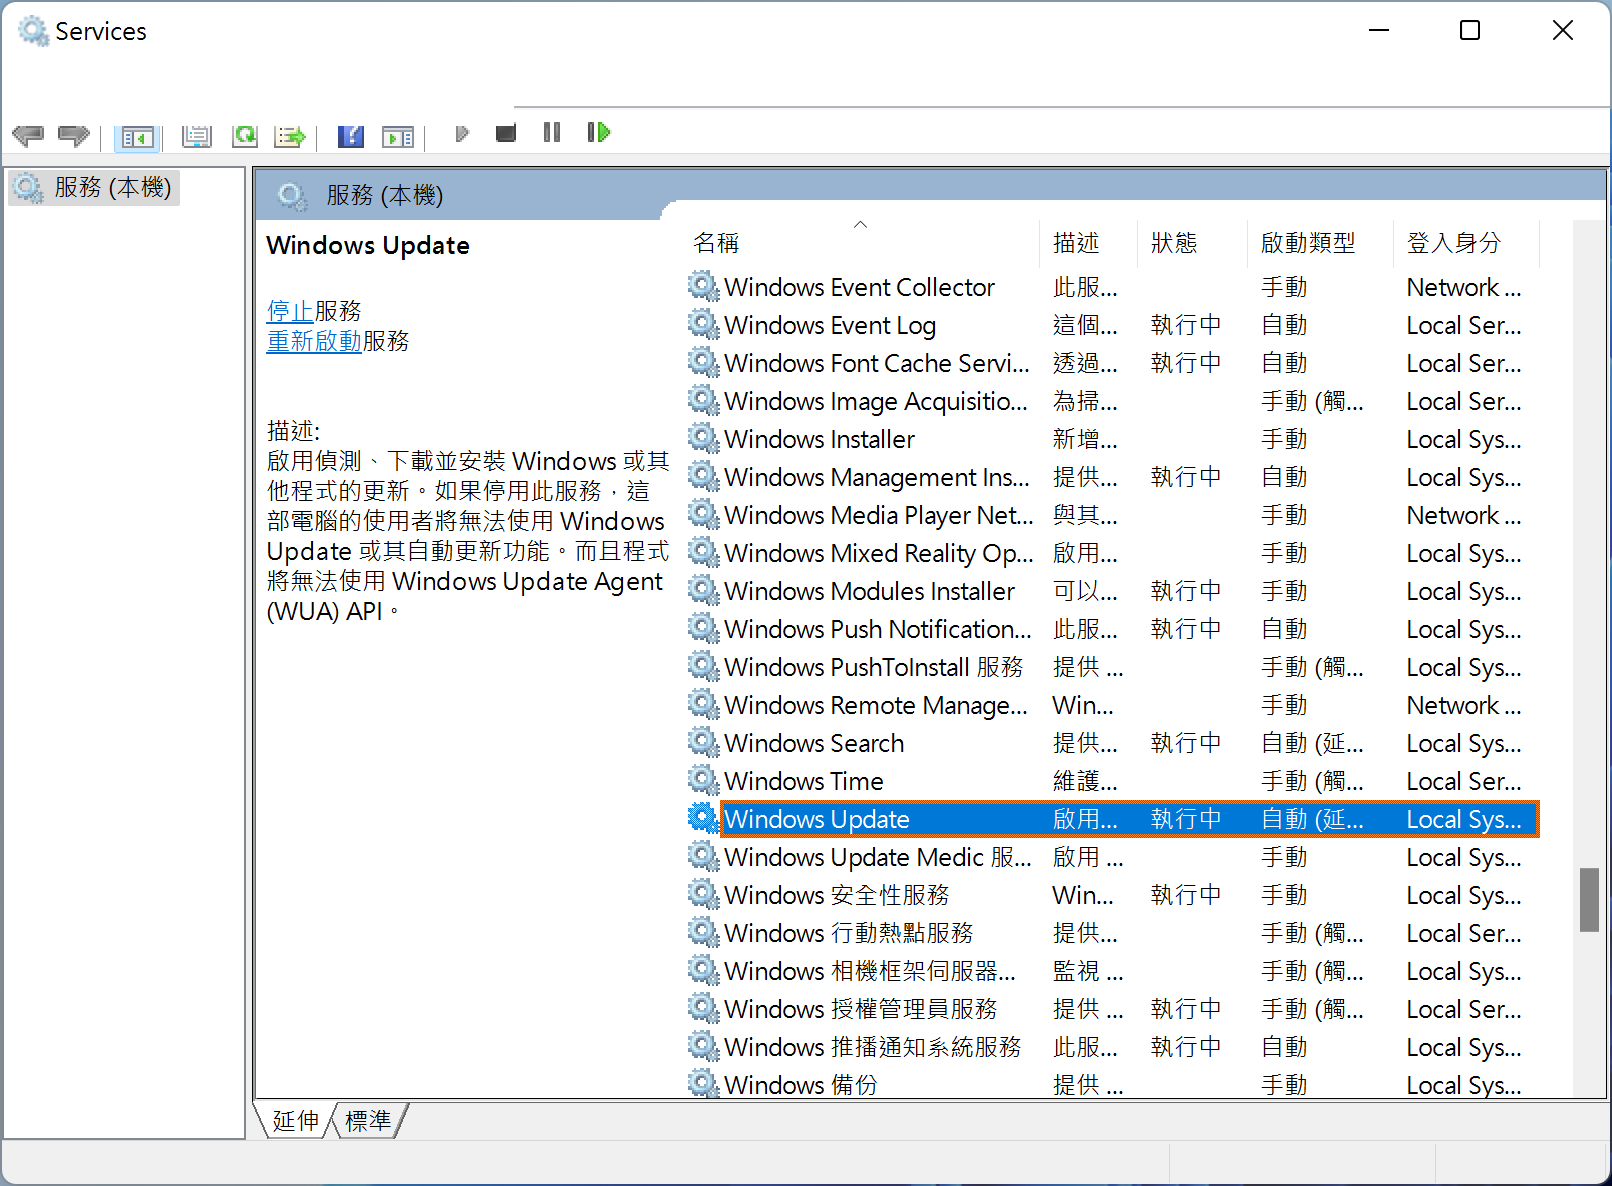The width and height of the screenshot is (1612, 1186).
Task: Sort by the 狀態 column header
Action: point(1193,243)
